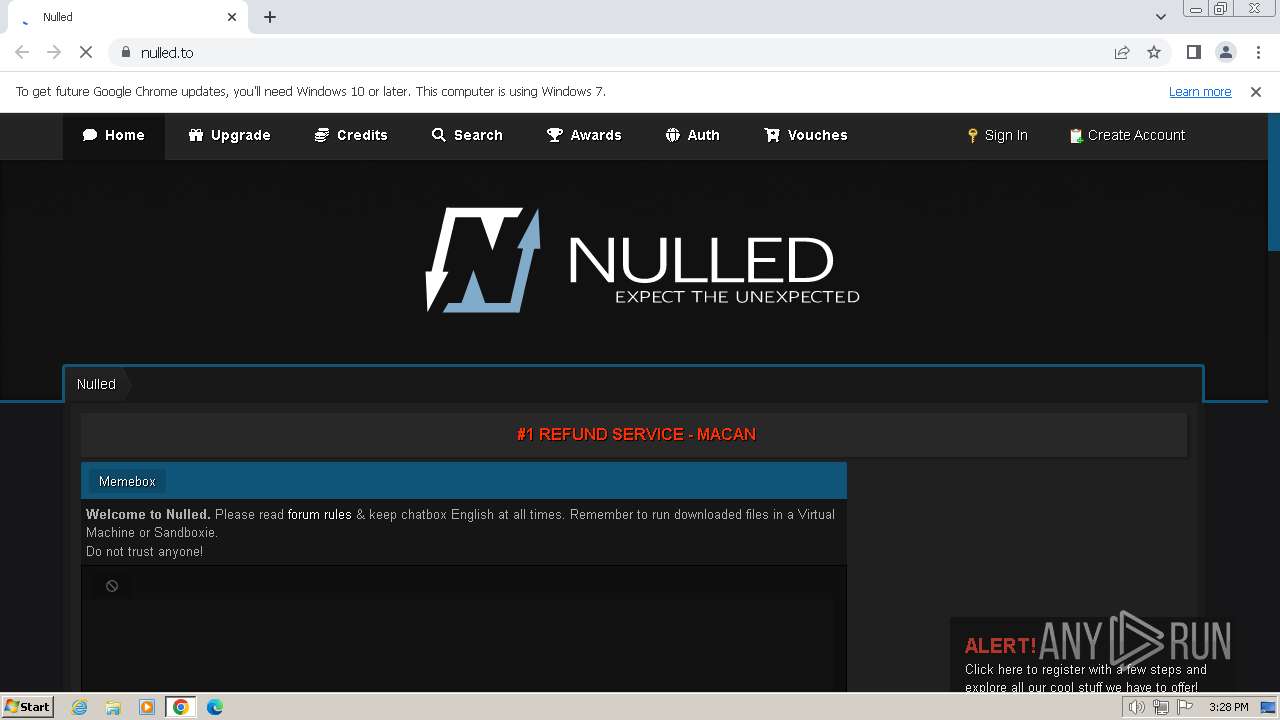Share this page icon
1280x720 pixels.
[x=1122, y=52]
